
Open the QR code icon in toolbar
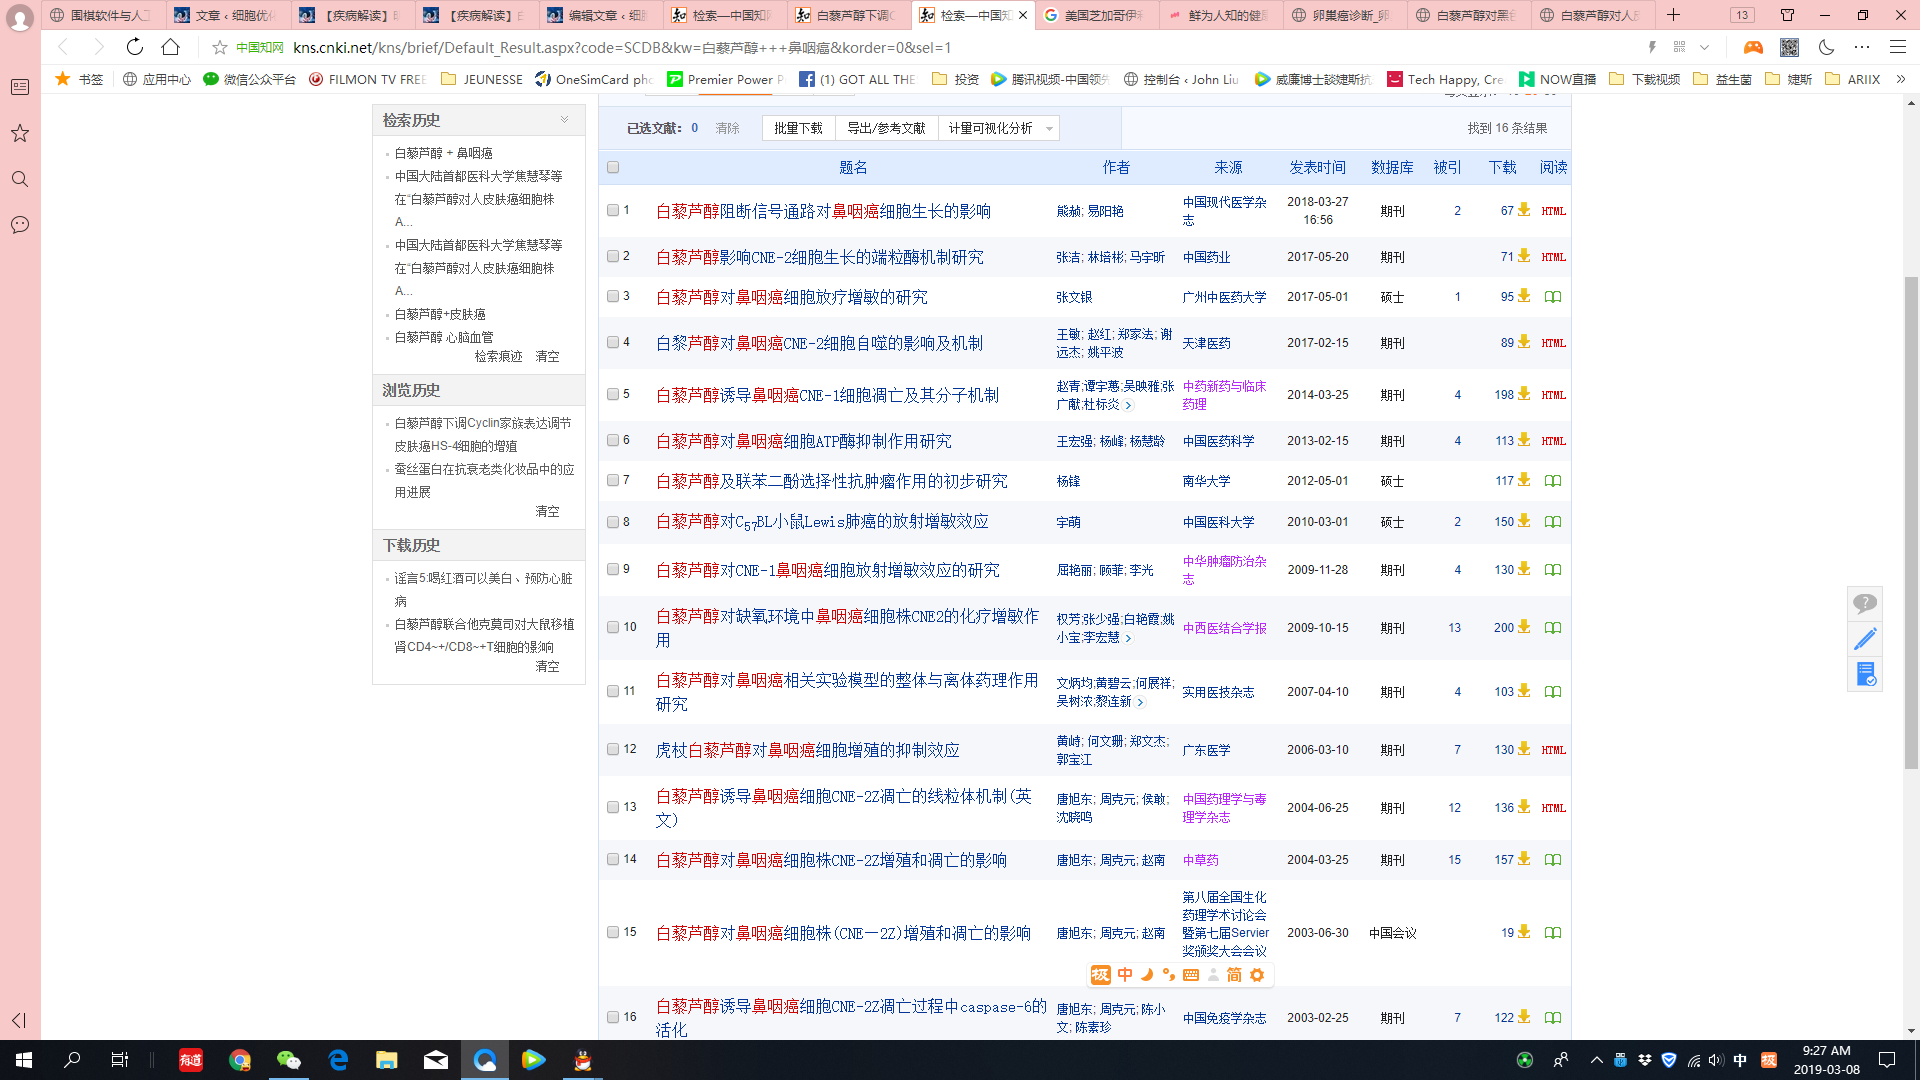[1789, 47]
